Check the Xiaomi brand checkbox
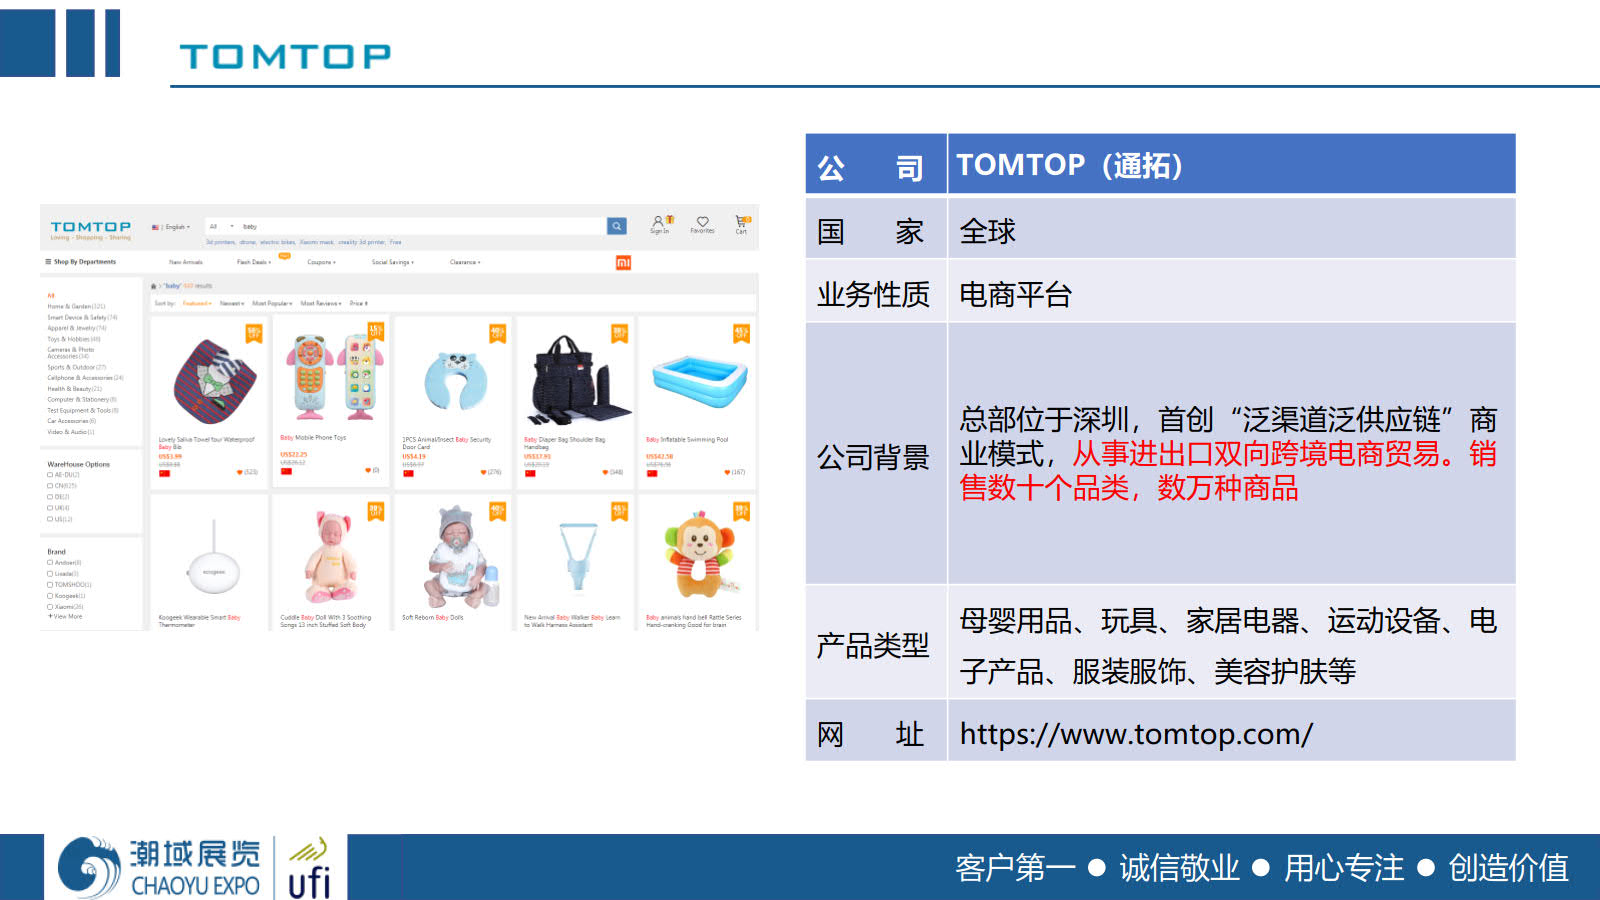1600x900 pixels. [50, 607]
